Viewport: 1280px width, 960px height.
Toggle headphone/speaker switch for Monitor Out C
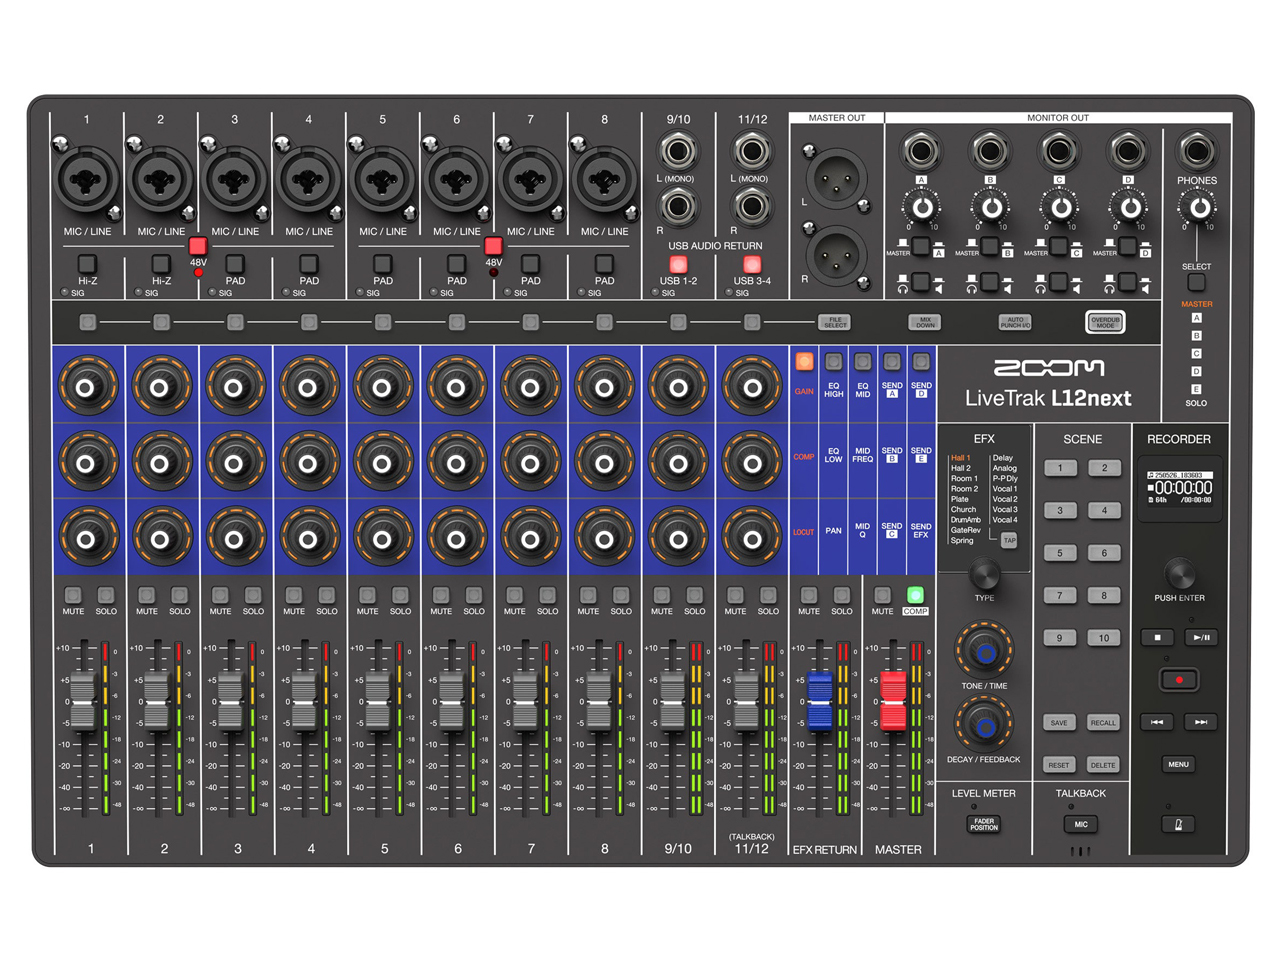point(1059,284)
